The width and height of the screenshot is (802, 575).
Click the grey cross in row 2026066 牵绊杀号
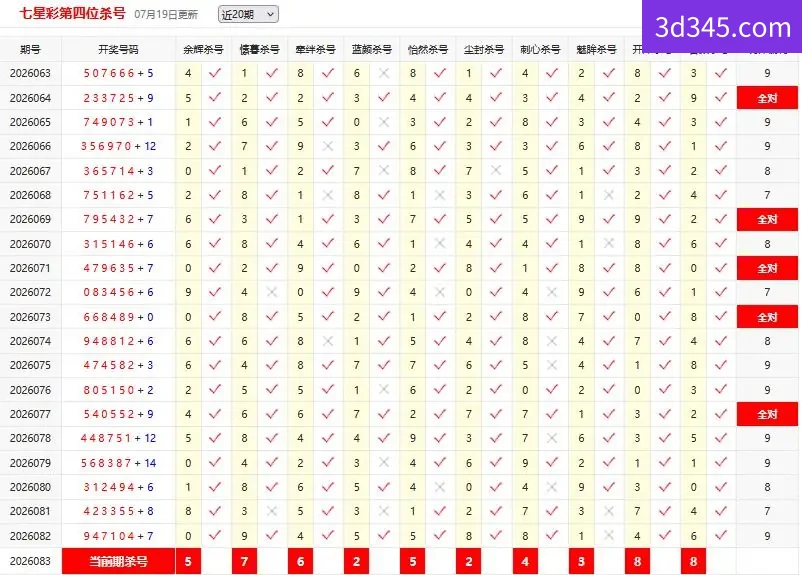click(x=328, y=146)
